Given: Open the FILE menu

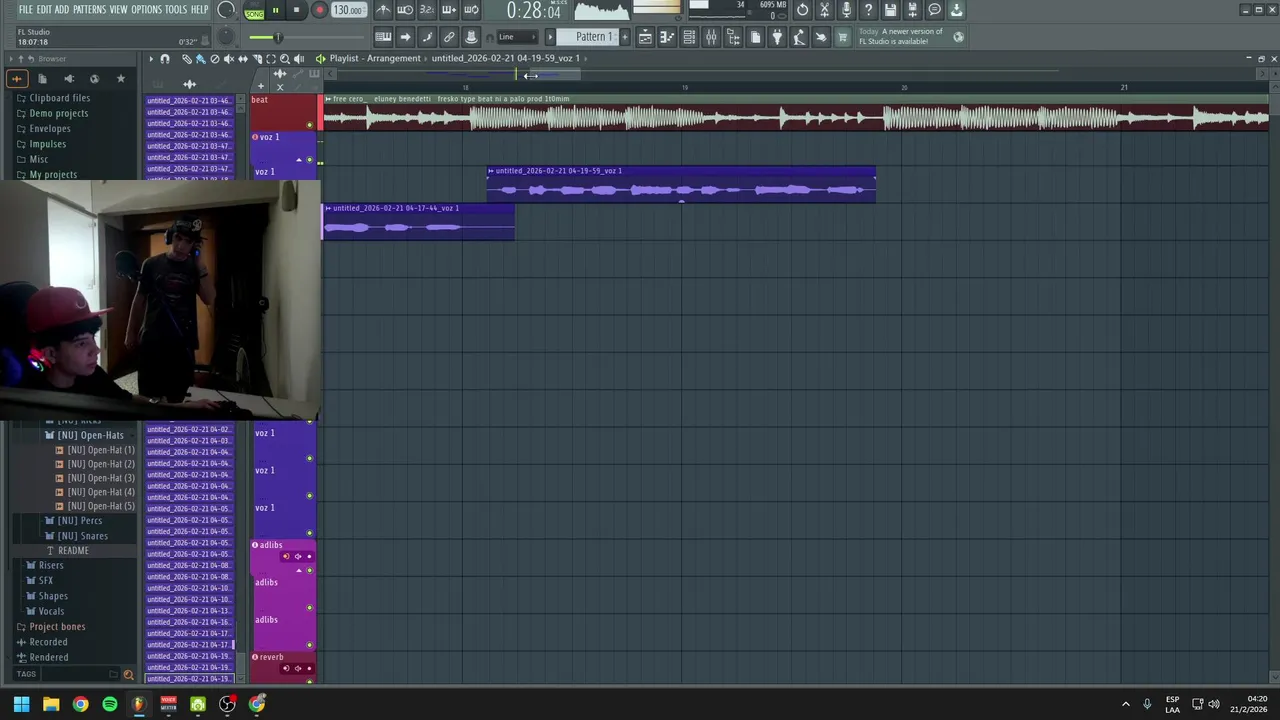Looking at the screenshot, I should click(26, 10).
